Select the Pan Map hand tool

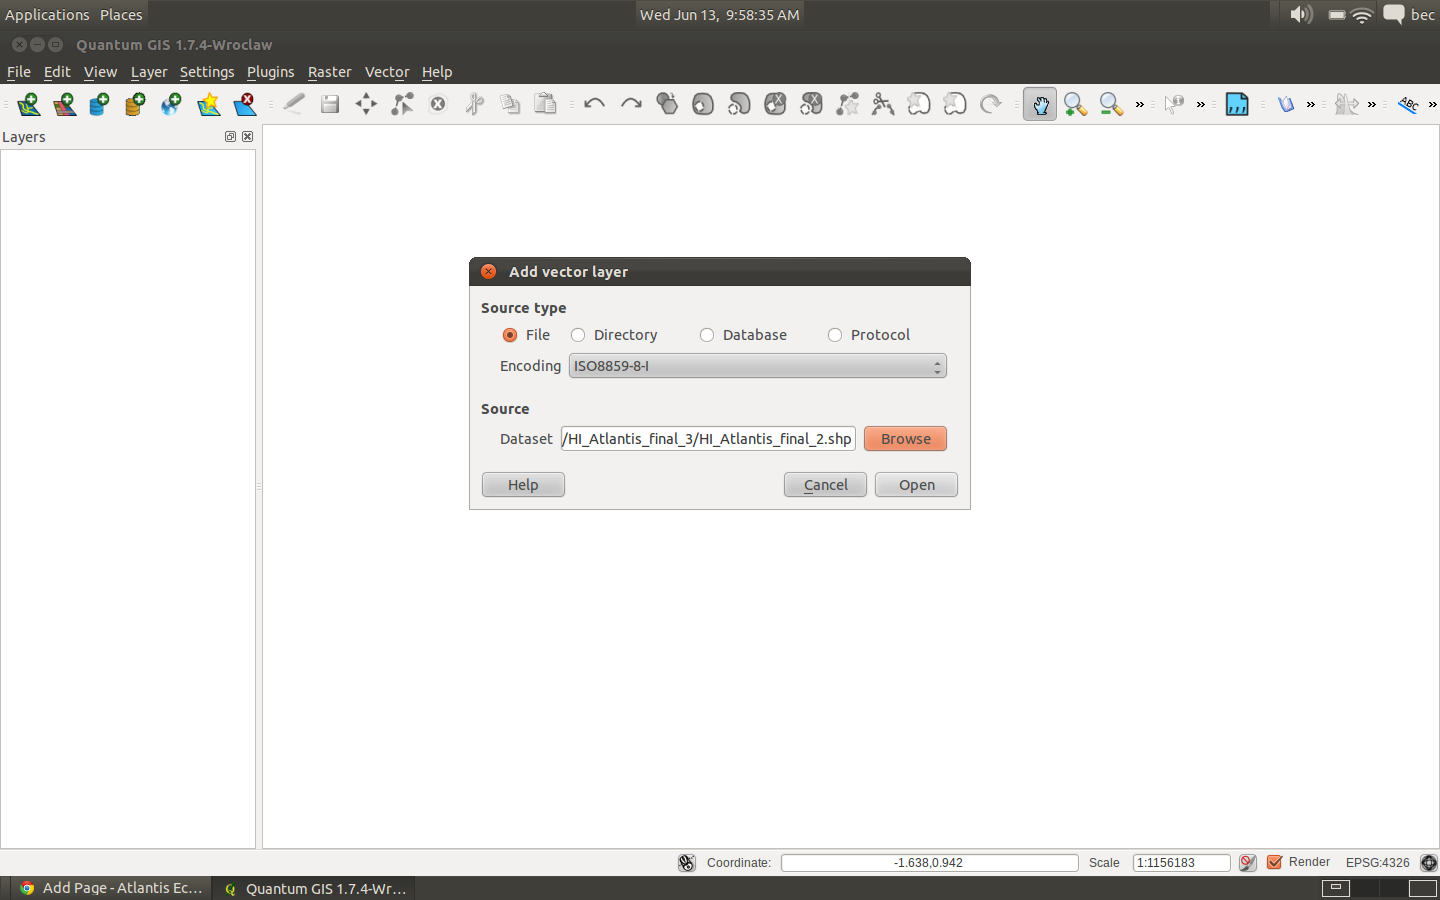click(x=1040, y=104)
